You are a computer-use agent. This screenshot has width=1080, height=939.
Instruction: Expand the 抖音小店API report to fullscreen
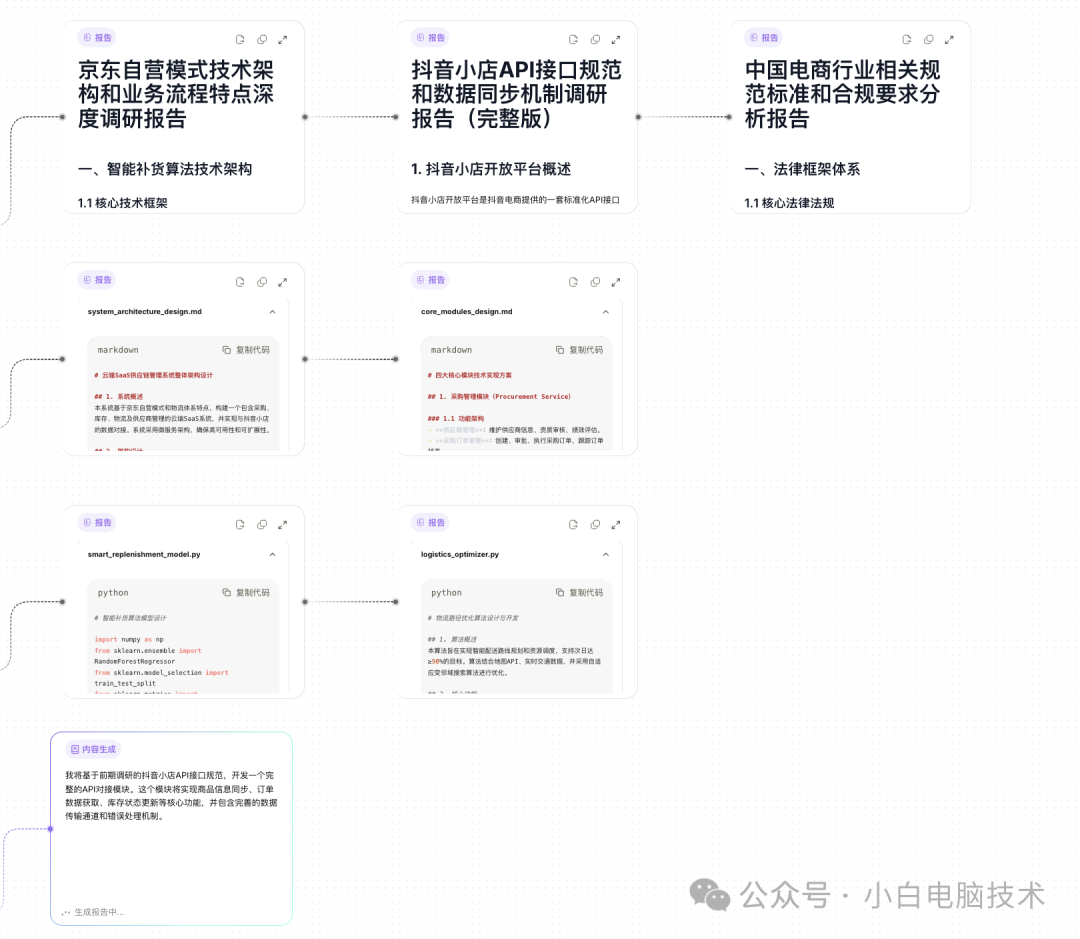616,40
